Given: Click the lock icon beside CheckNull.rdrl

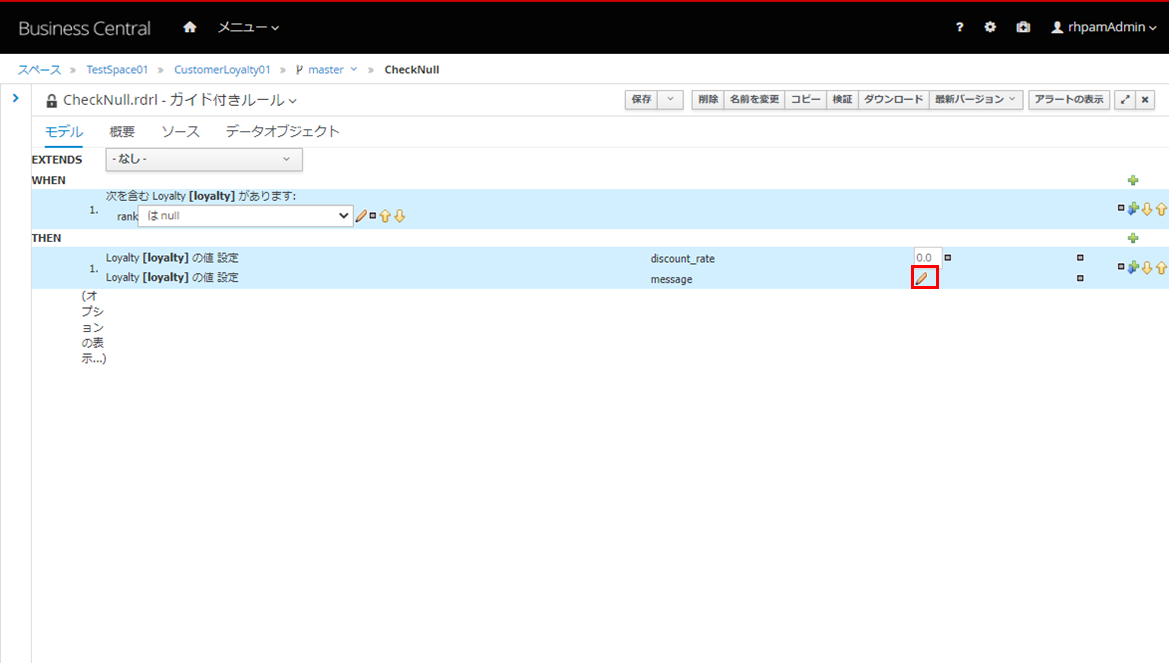Looking at the screenshot, I should click(51, 101).
